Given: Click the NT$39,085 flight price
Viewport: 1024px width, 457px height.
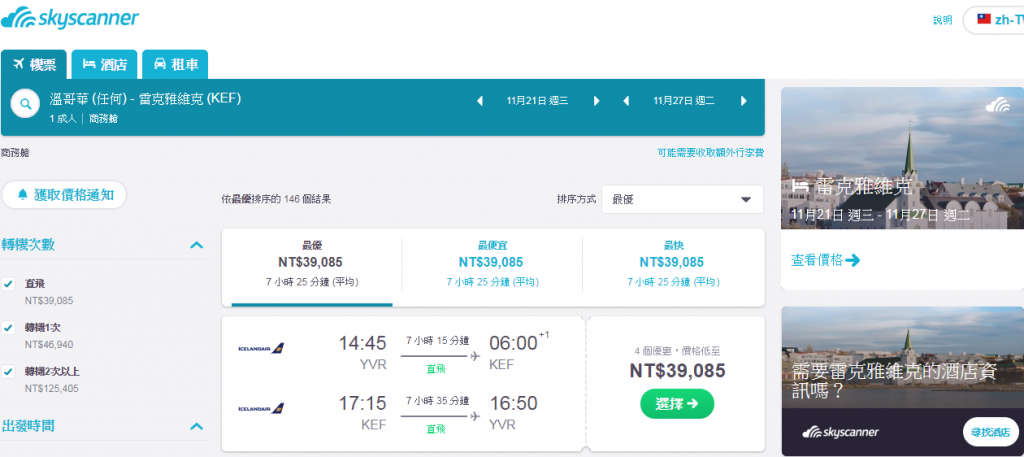Looking at the screenshot, I should [677, 371].
